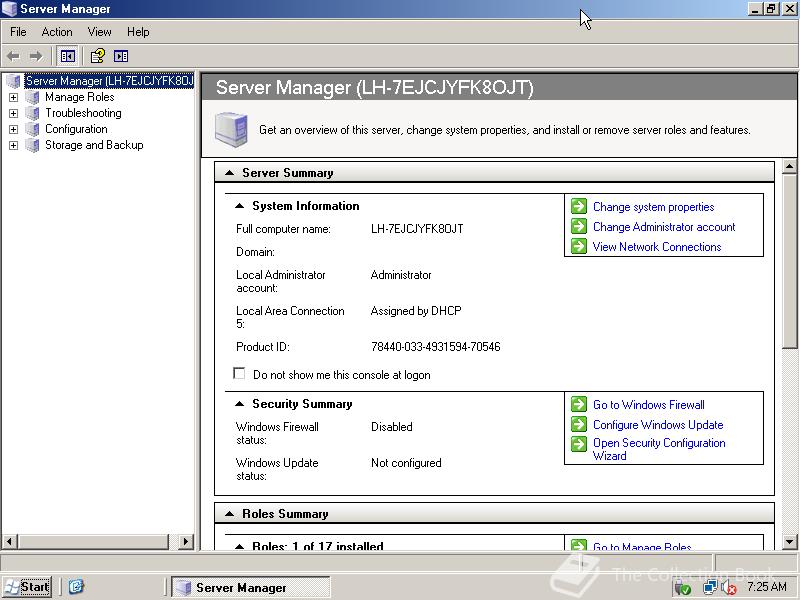Screen dimensions: 800x600
Task: Open Configure Windows Update link
Action: pos(658,424)
